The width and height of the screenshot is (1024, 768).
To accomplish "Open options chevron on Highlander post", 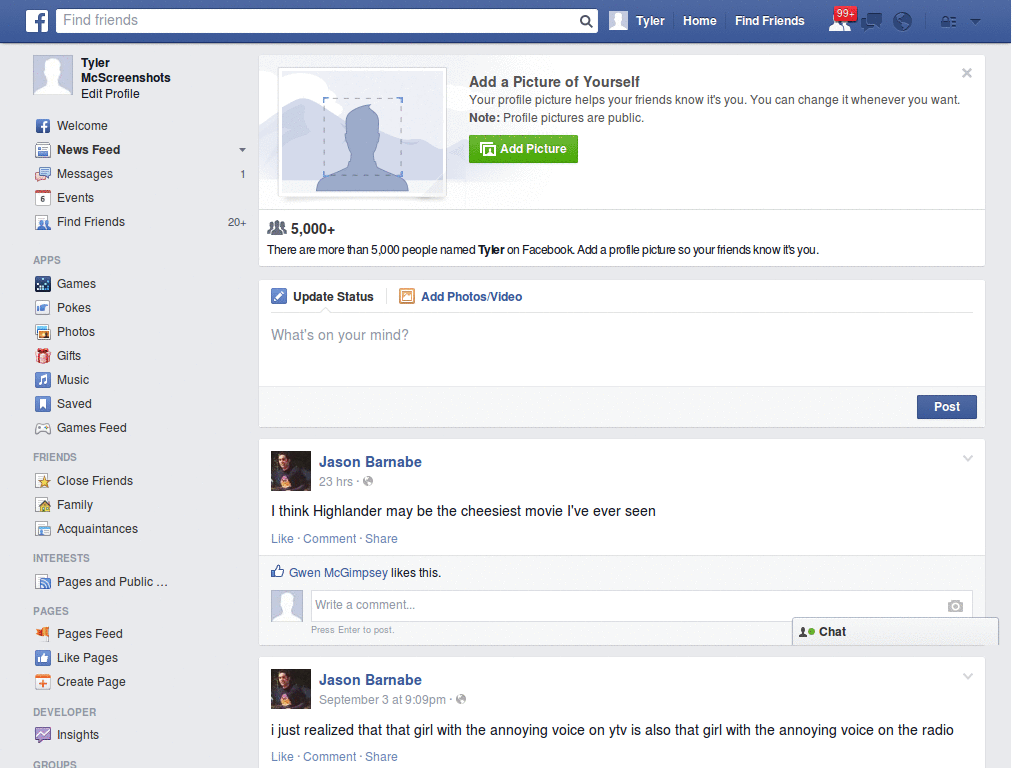I will point(968,458).
